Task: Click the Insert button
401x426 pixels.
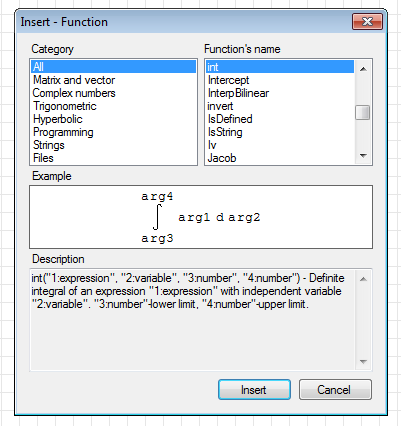Action: (254, 389)
